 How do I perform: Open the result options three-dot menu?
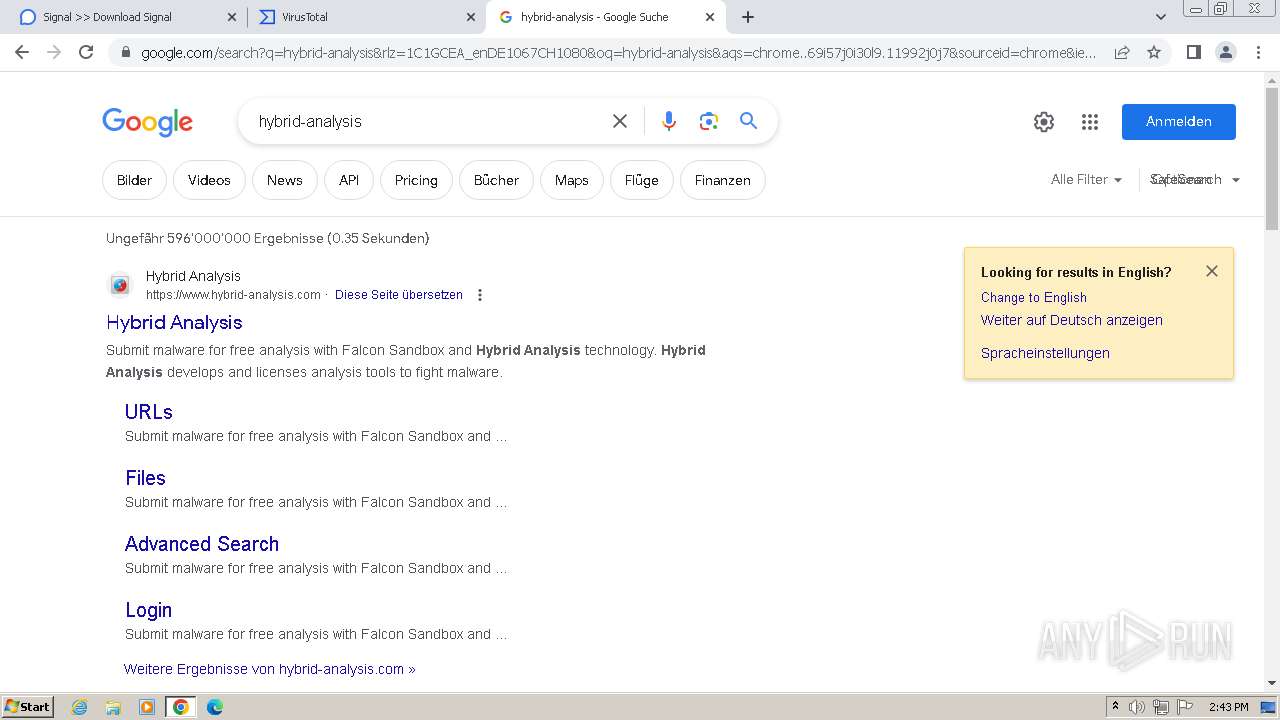pyautogui.click(x=480, y=295)
